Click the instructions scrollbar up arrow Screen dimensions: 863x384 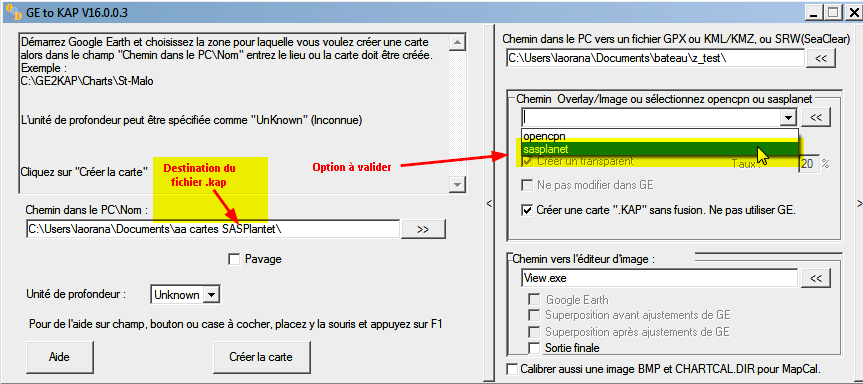(x=456, y=42)
